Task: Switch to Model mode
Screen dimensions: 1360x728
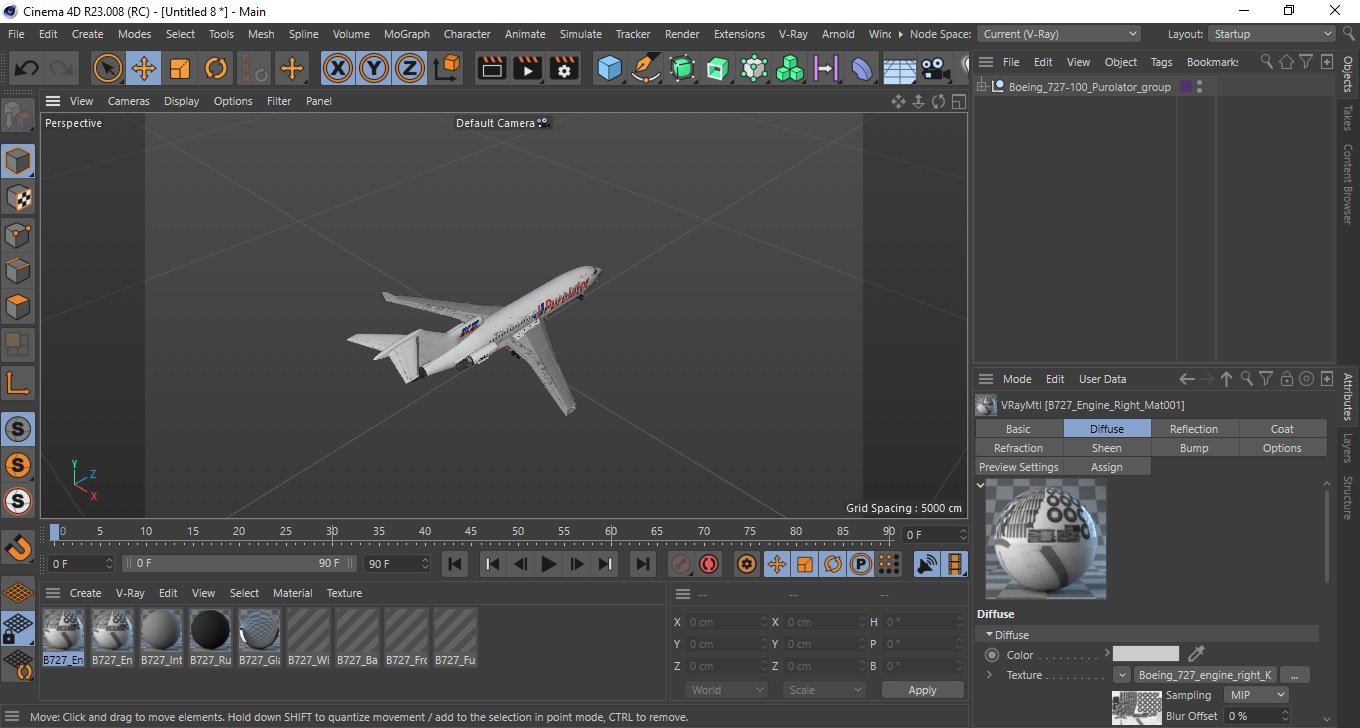Action: [x=18, y=161]
